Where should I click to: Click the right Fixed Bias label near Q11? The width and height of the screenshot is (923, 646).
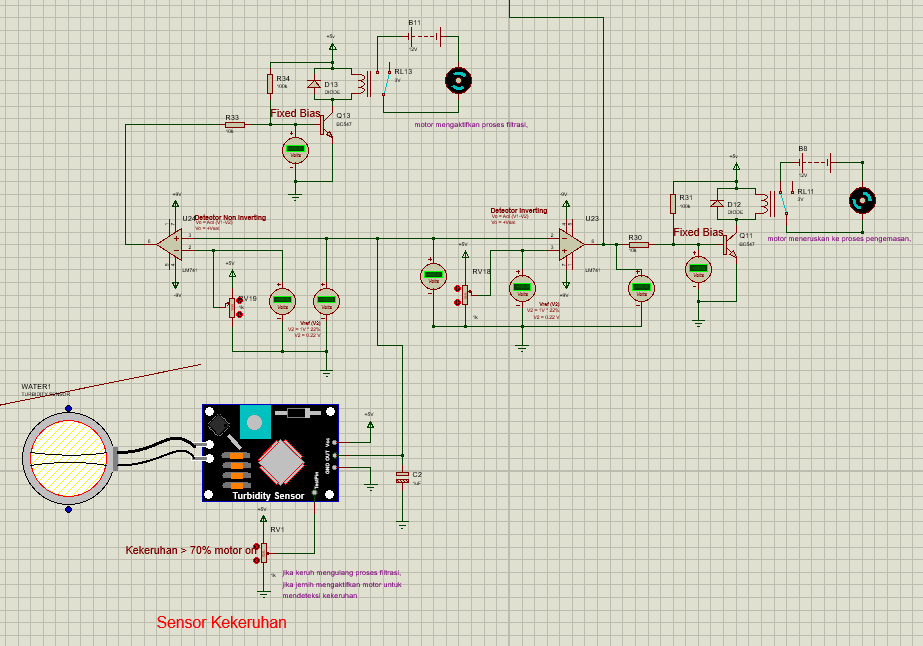tap(698, 232)
